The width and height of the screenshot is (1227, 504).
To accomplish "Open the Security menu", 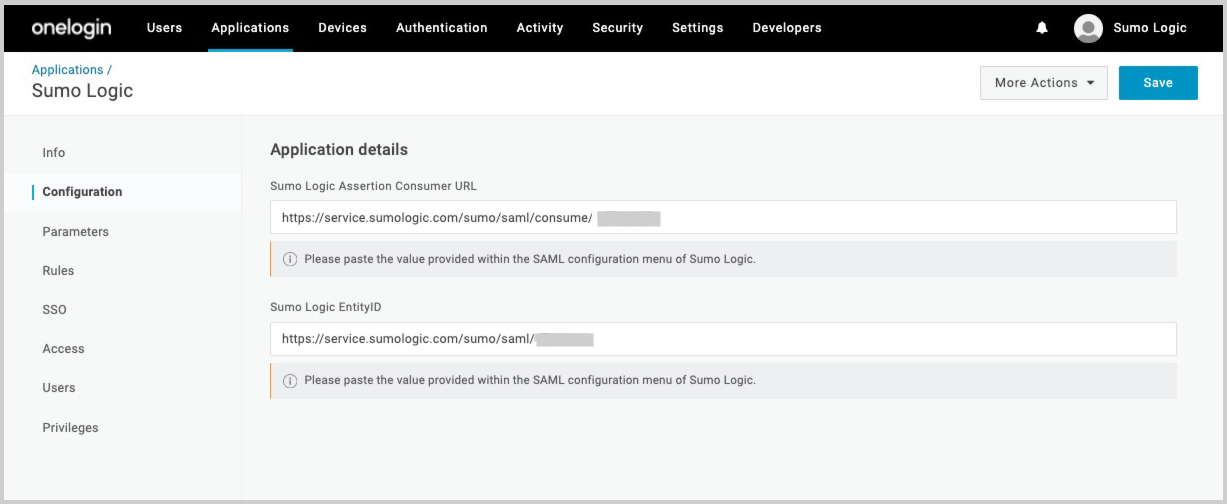I will pos(617,28).
